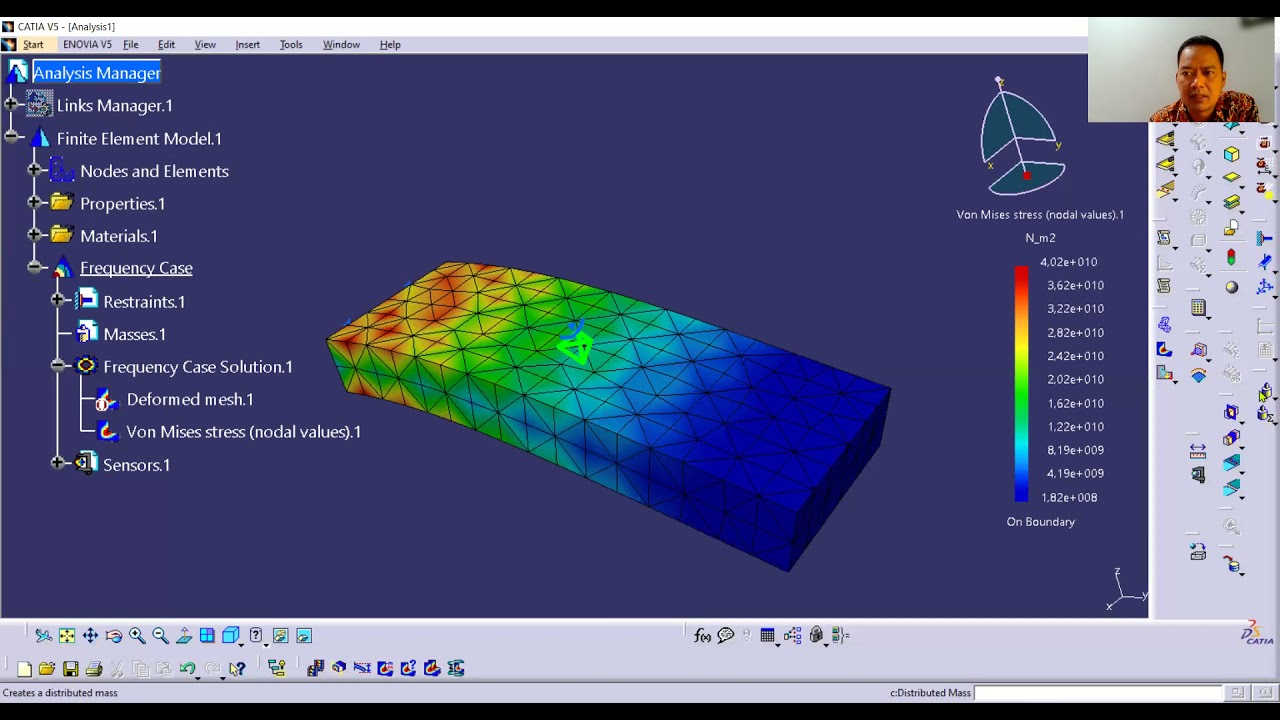Click the Zoom In magnifier
Image resolution: width=1280 pixels, height=720 pixels.
pos(137,636)
